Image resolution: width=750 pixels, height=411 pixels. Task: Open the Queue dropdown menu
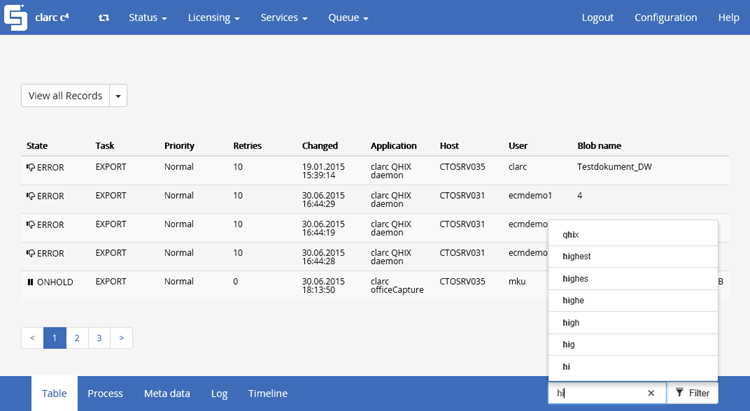348,18
